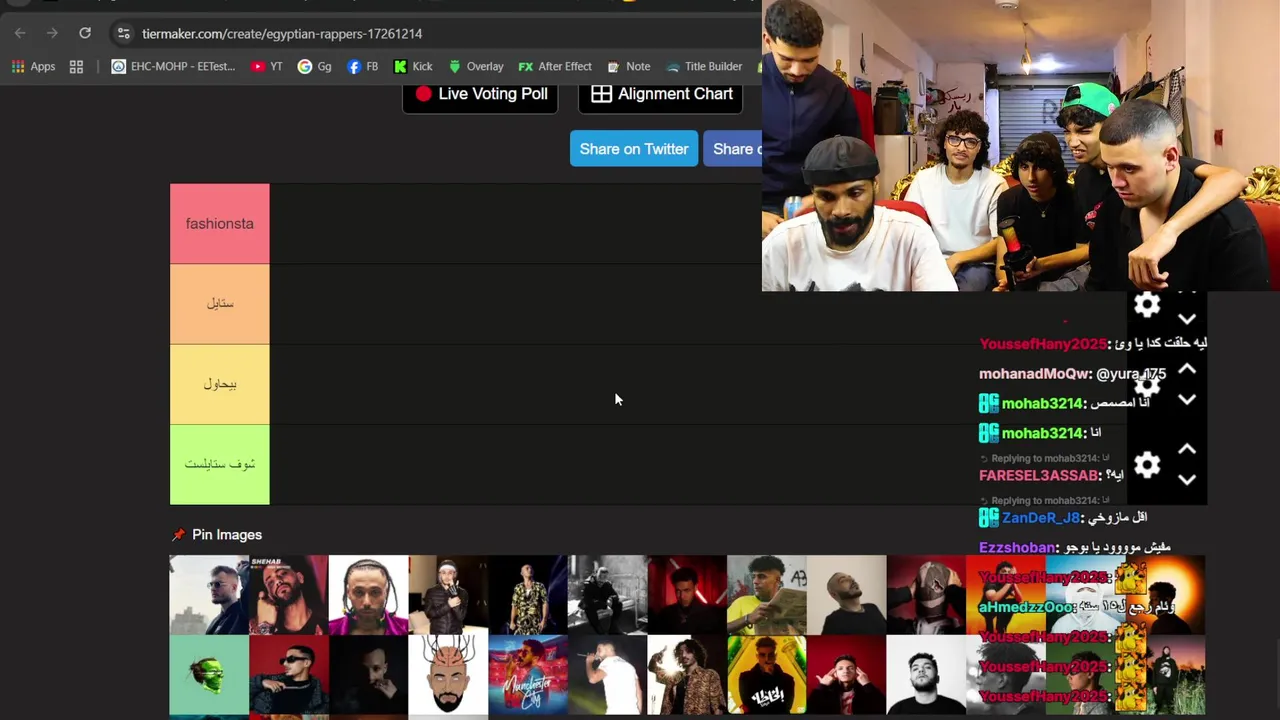1280x720 pixels.
Task: Open the Kick bookmark
Action: coord(413,66)
